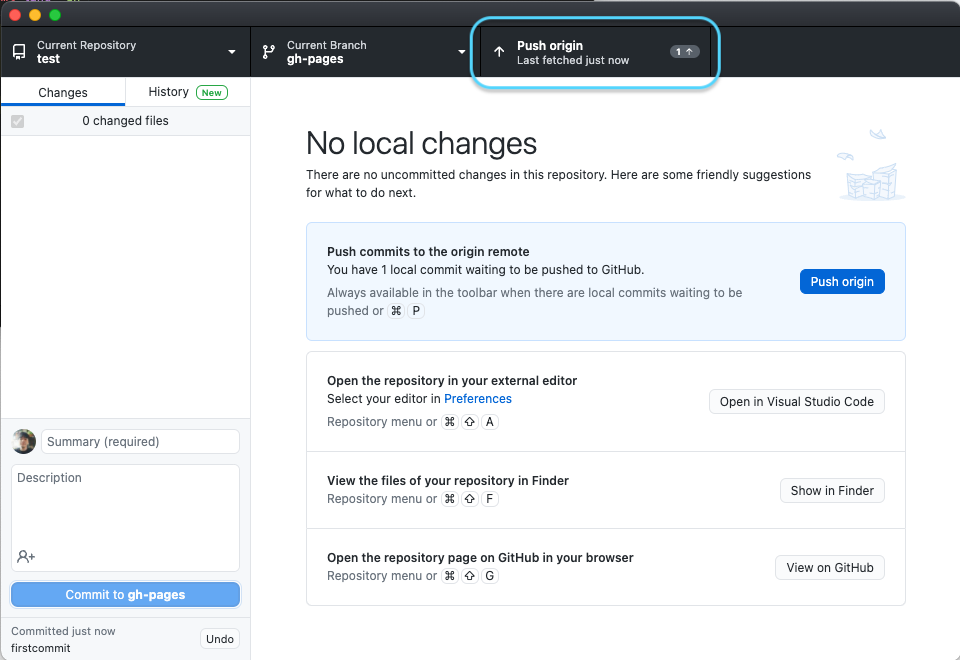Expand the Current Branch dropdown arrow

462,52
